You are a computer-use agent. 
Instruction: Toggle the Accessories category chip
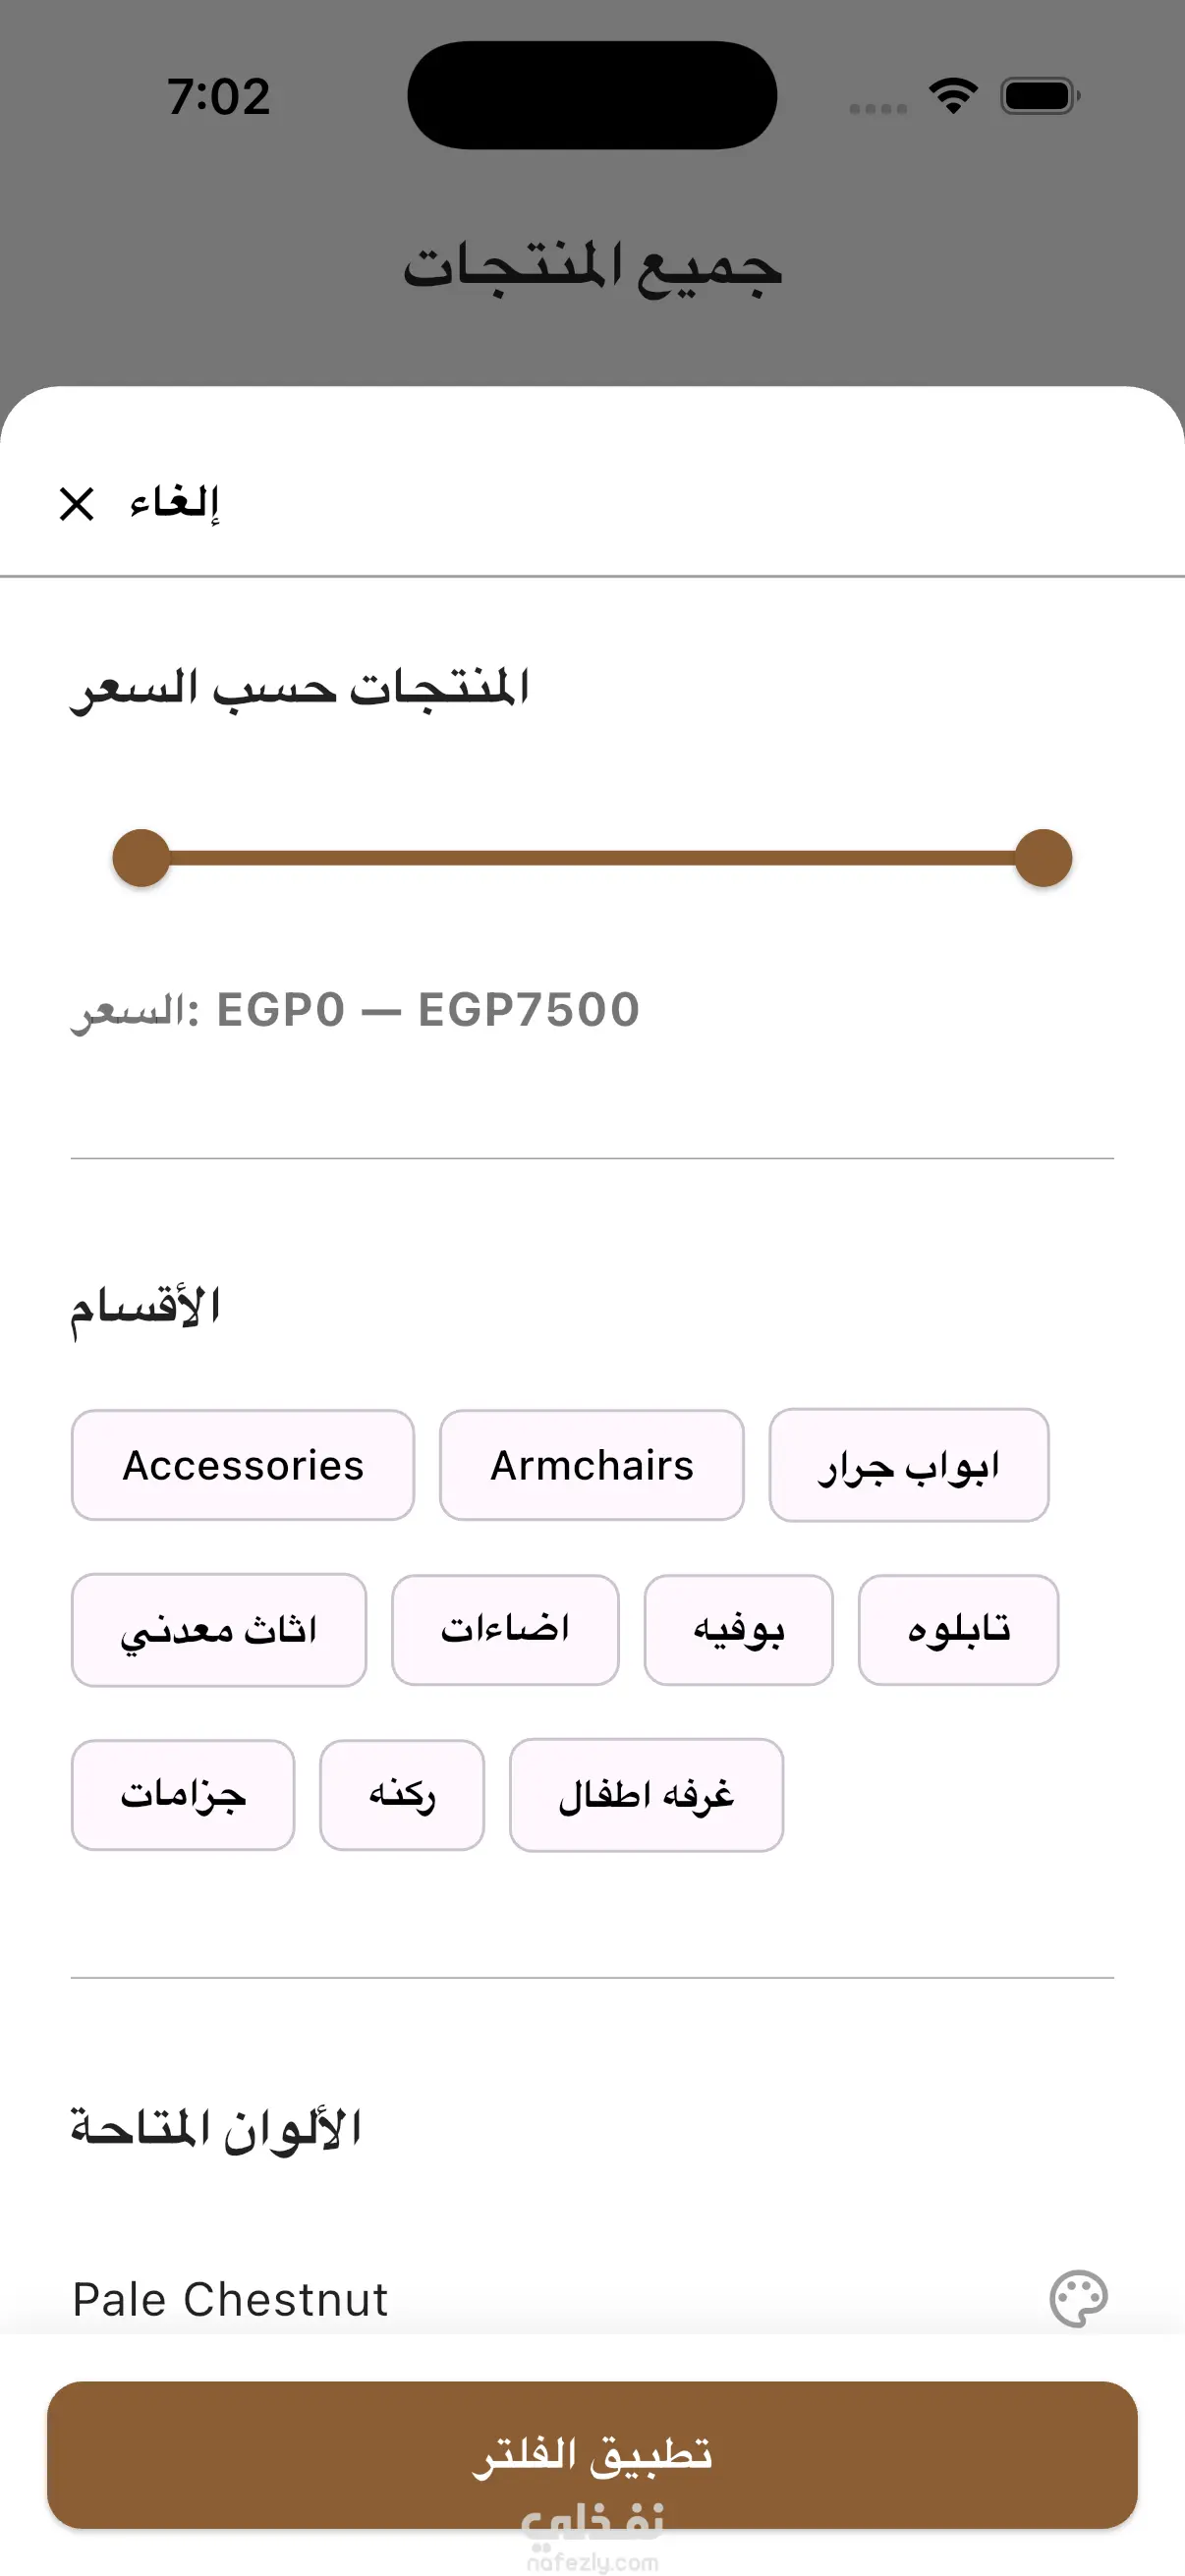[x=243, y=1465]
